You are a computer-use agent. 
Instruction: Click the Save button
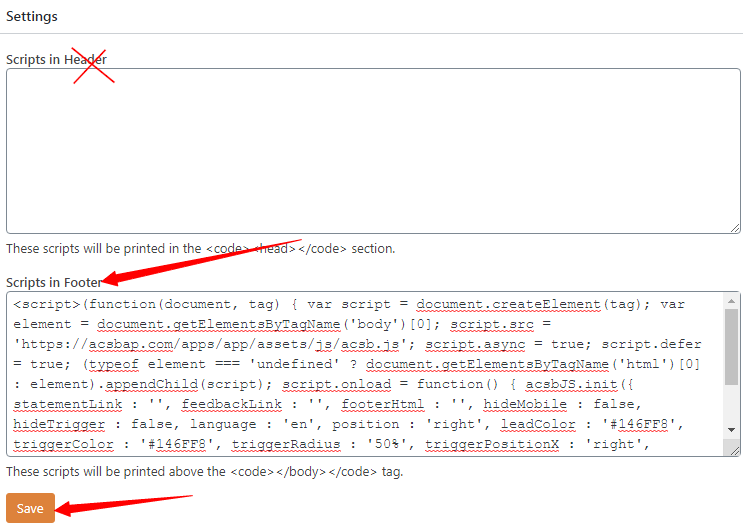[30, 508]
